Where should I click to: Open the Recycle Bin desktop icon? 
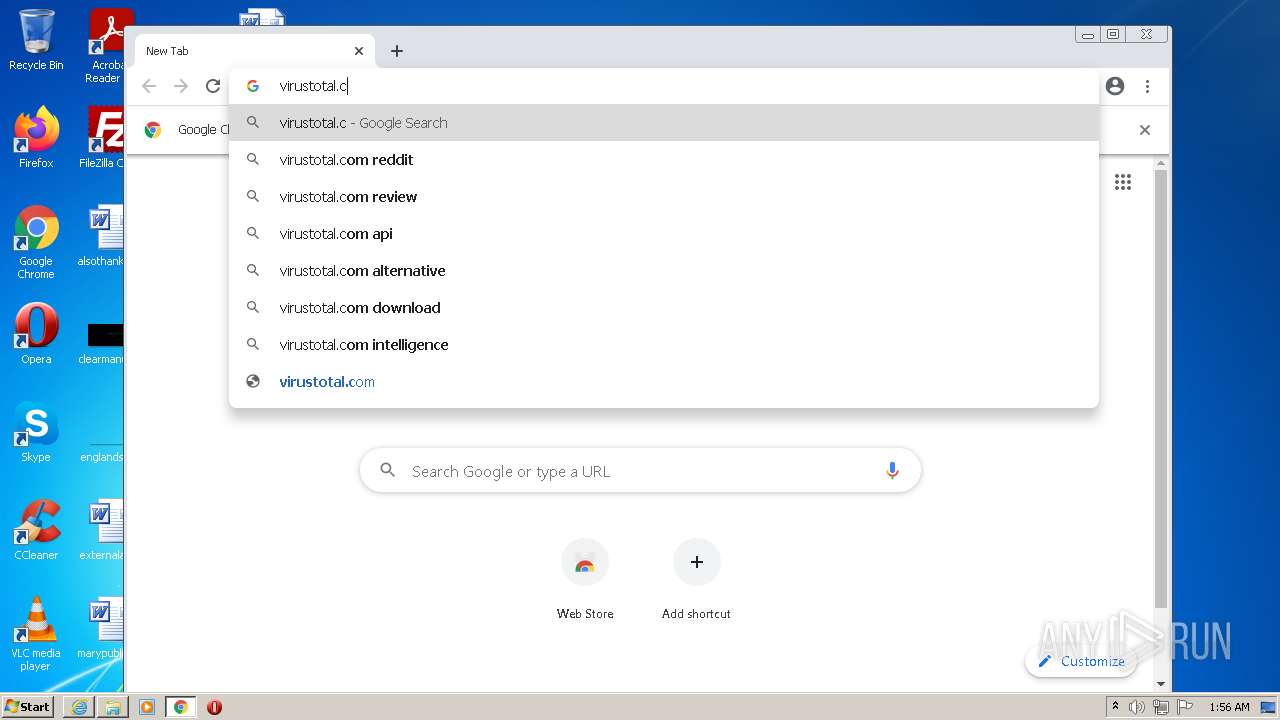click(x=36, y=41)
